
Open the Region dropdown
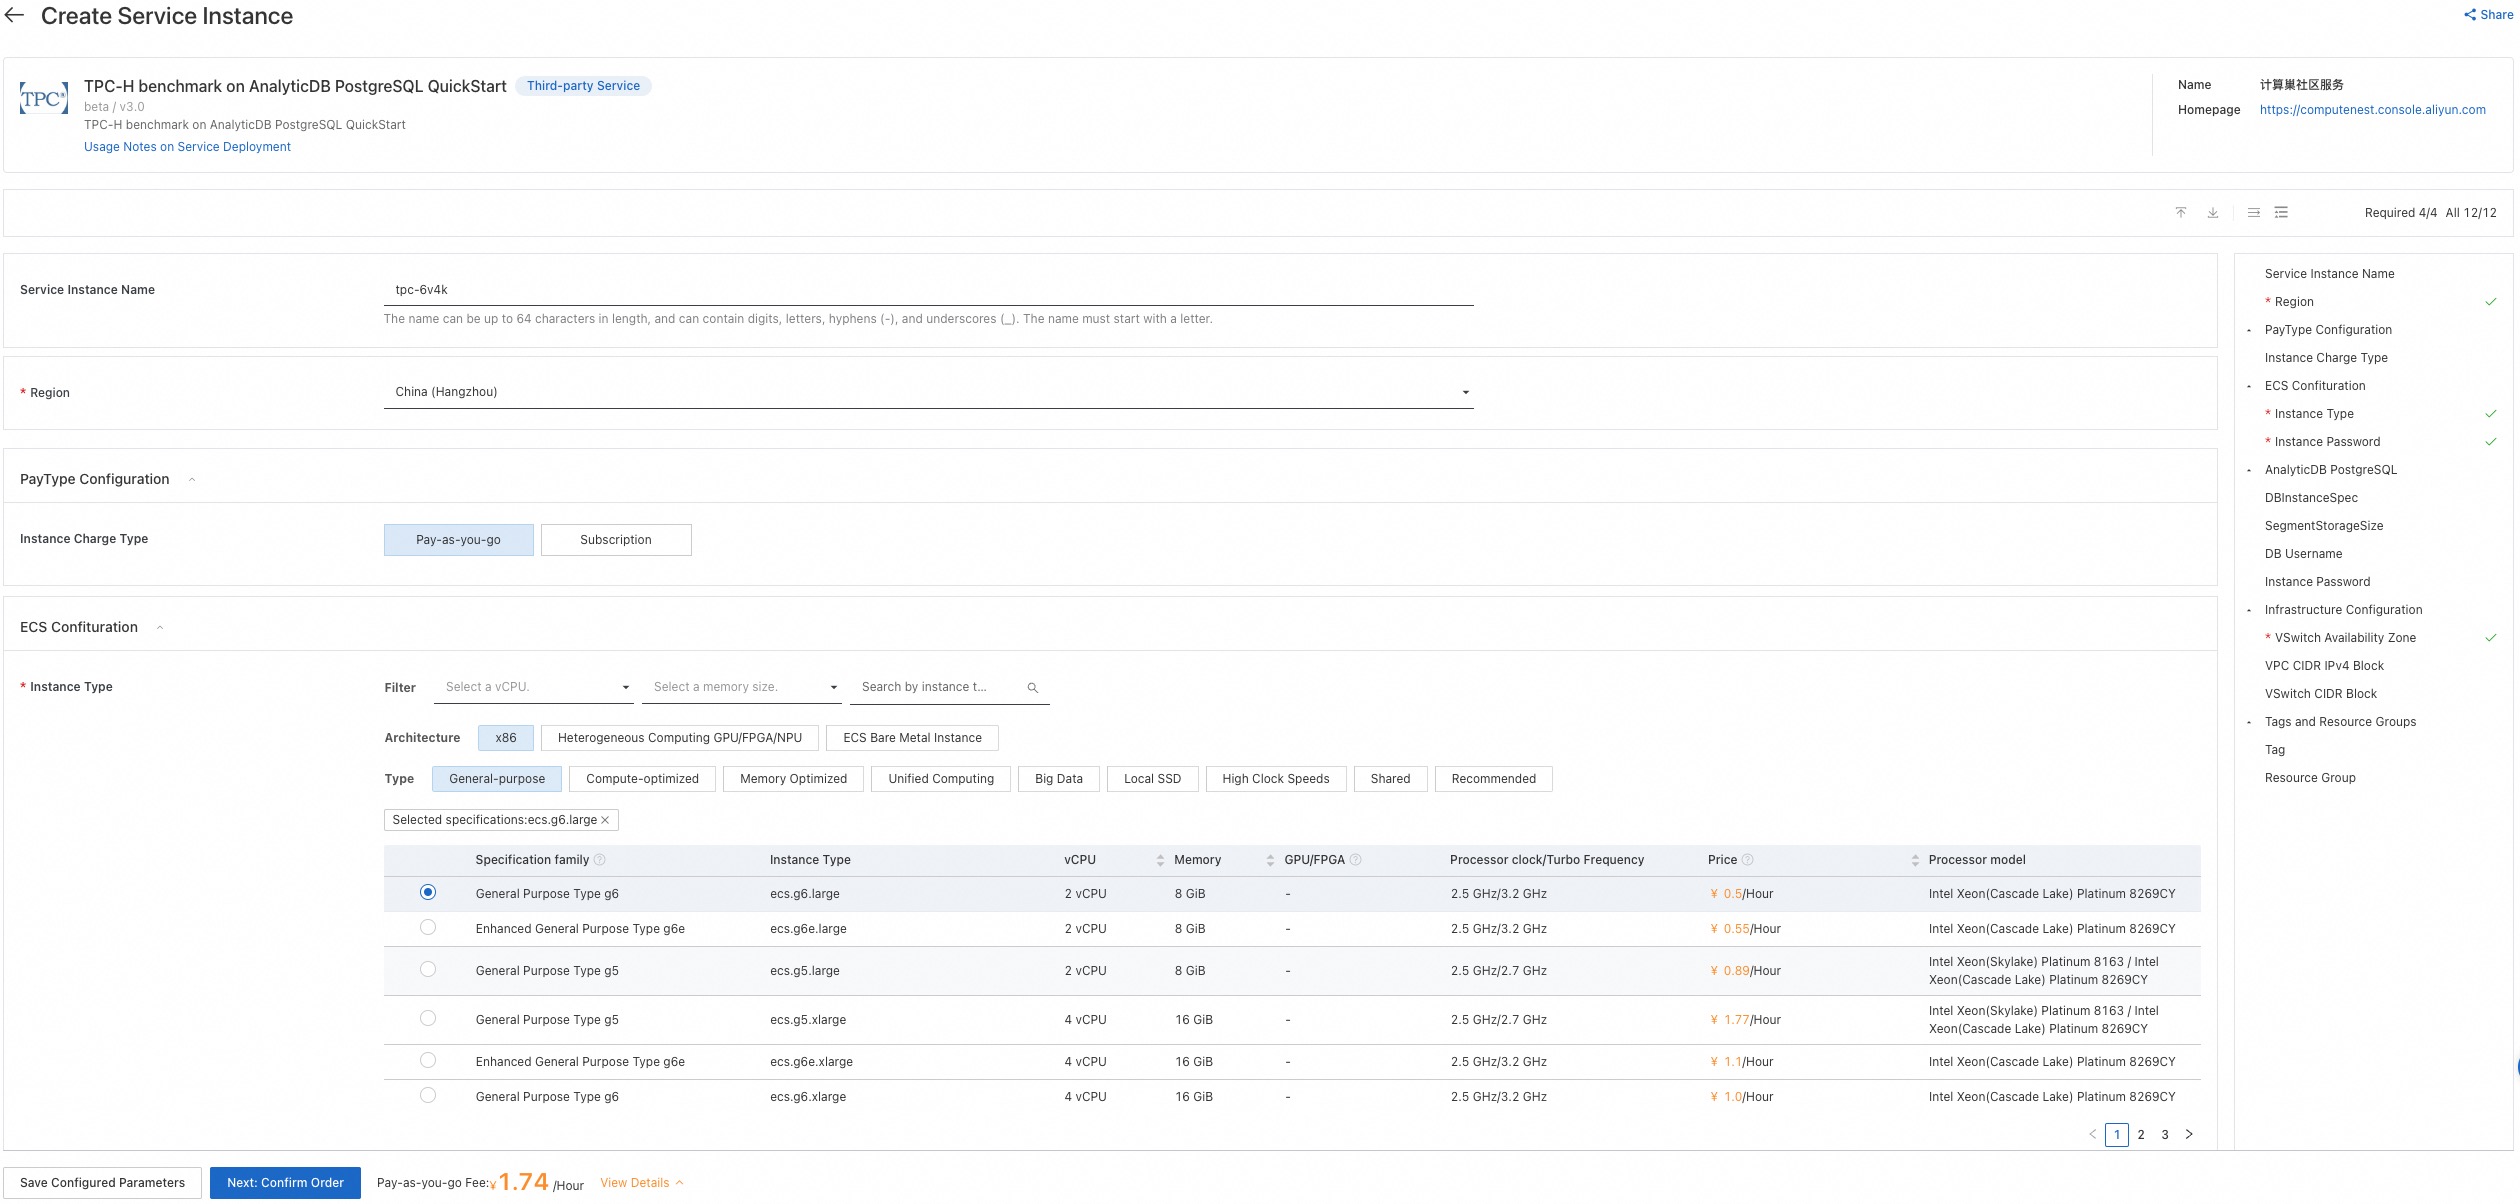pos(929,392)
